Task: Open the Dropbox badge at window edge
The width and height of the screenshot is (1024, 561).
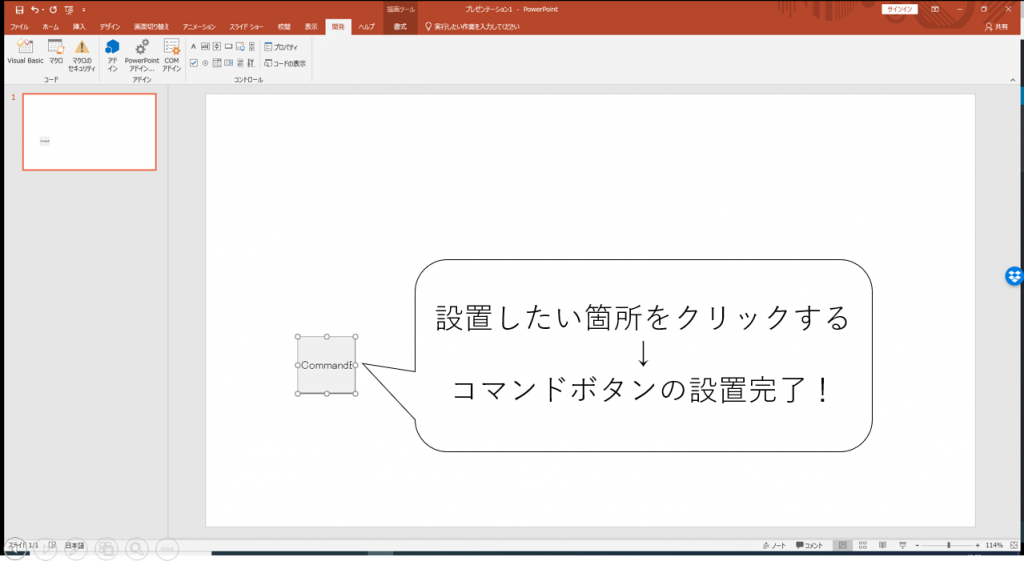Action: pos(1014,276)
